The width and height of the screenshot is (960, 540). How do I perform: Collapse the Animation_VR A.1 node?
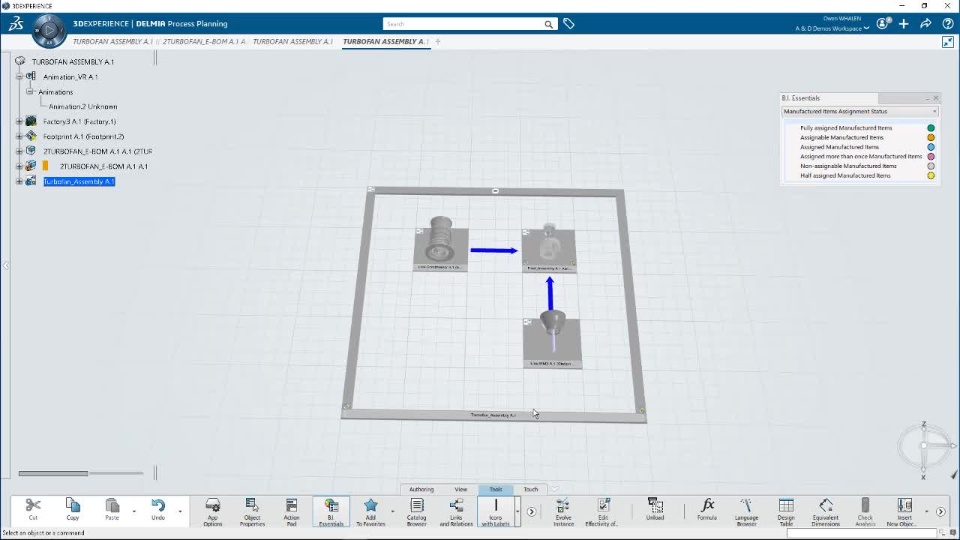[19, 77]
